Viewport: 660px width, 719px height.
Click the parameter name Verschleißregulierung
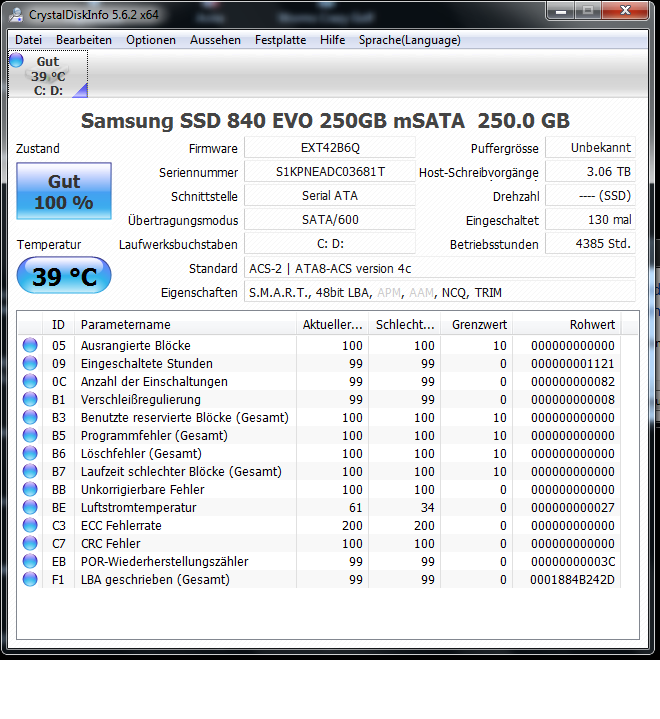tap(141, 399)
